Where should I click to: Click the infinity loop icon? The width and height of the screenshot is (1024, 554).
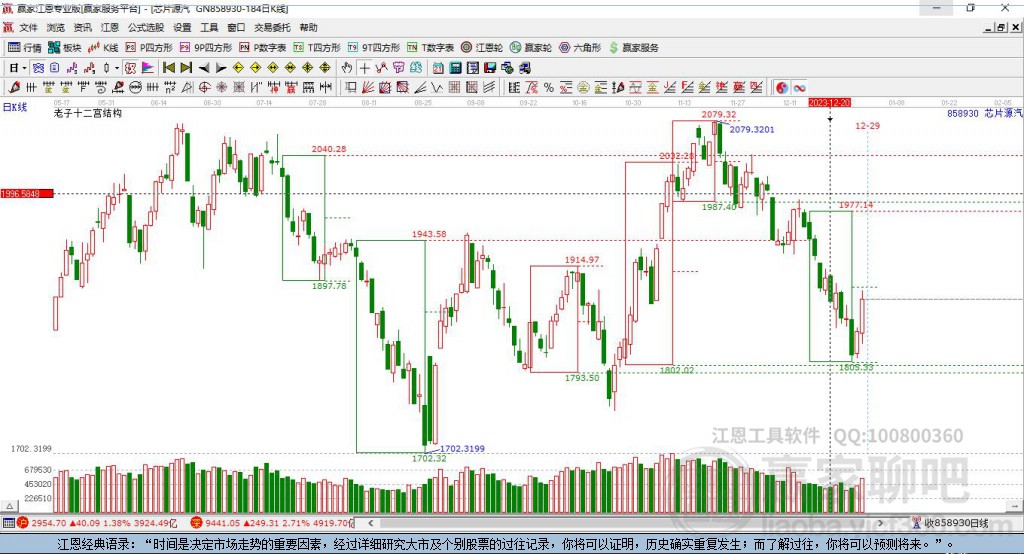[x=799, y=87]
